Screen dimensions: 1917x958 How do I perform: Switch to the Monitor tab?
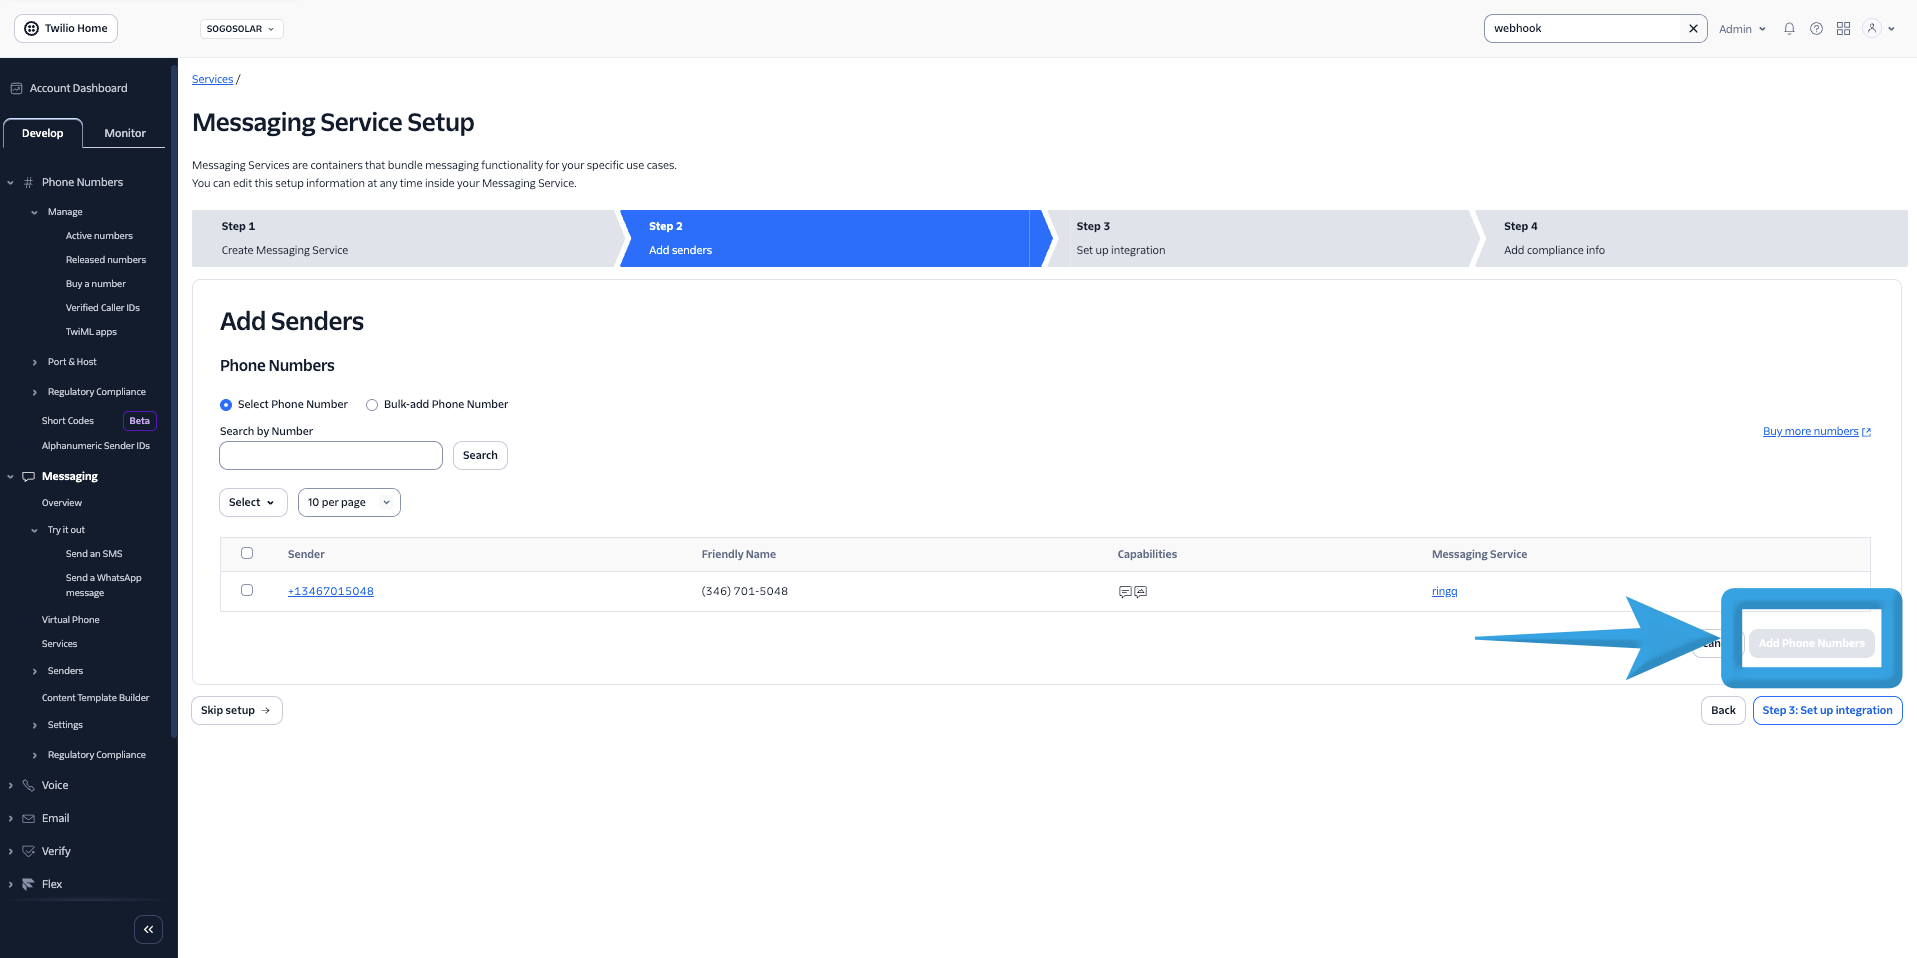tap(124, 132)
